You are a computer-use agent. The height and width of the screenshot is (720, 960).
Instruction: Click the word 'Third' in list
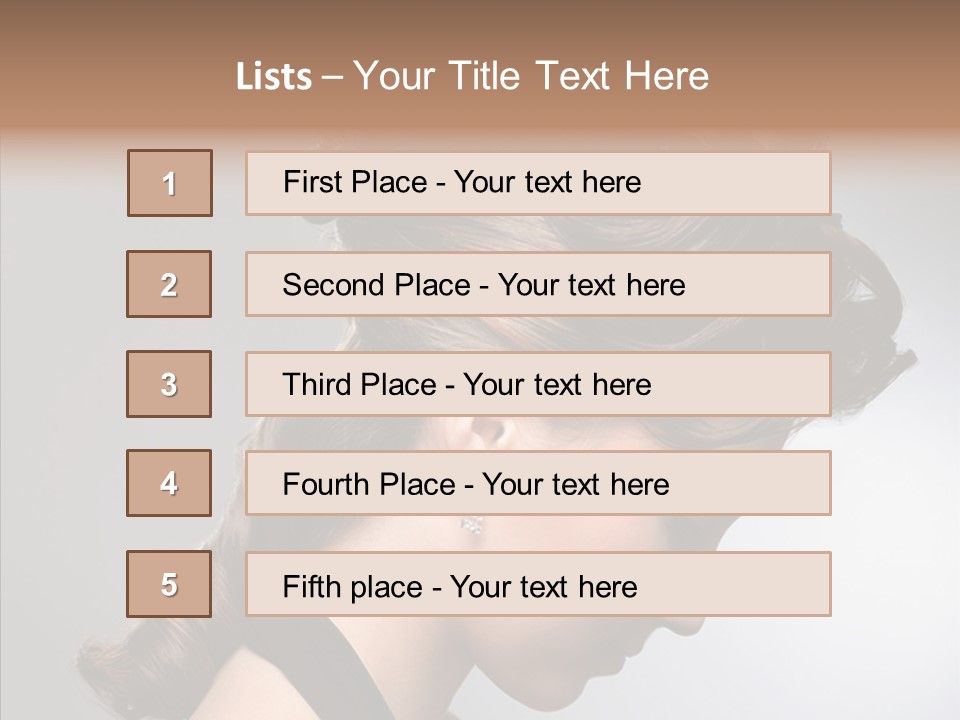click(x=316, y=384)
